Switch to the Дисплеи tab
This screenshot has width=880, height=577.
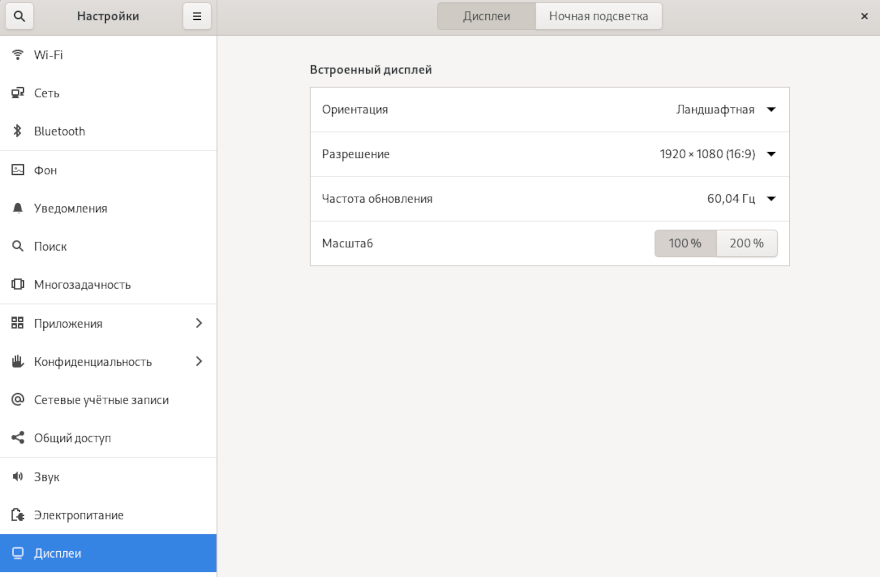click(x=486, y=16)
